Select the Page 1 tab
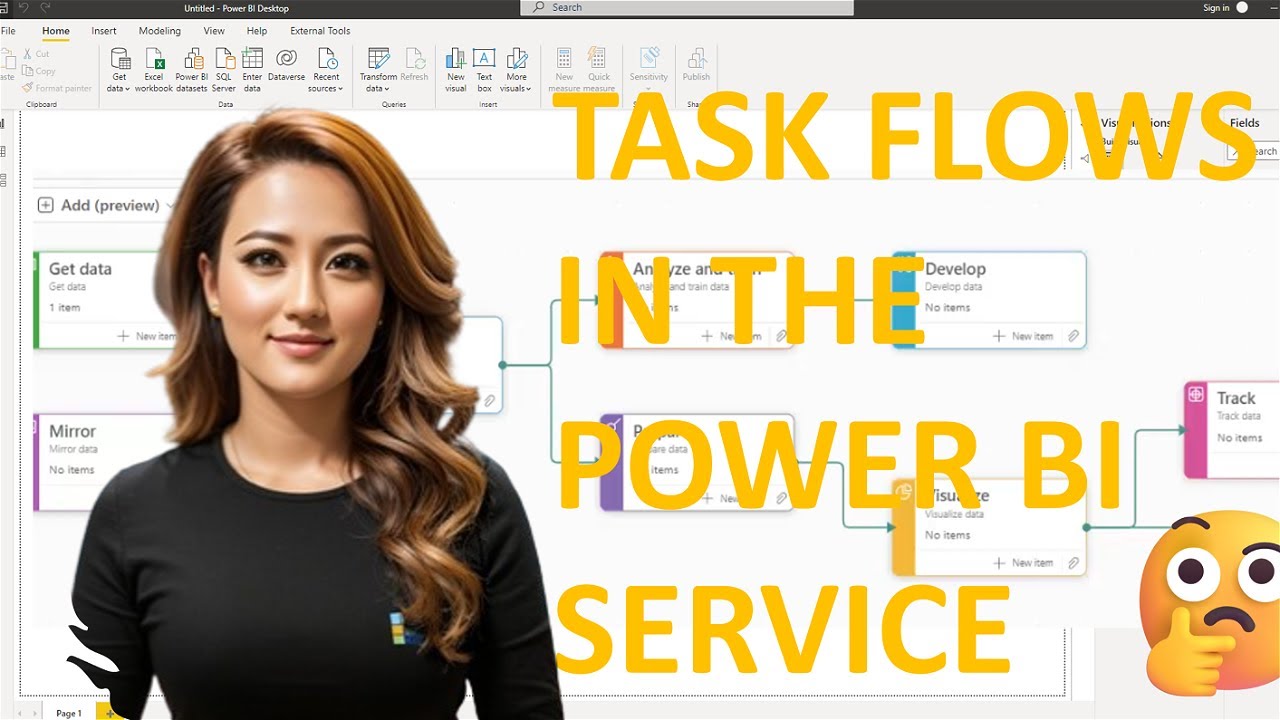This screenshot has width=1280, height=720. coord(69,713)
